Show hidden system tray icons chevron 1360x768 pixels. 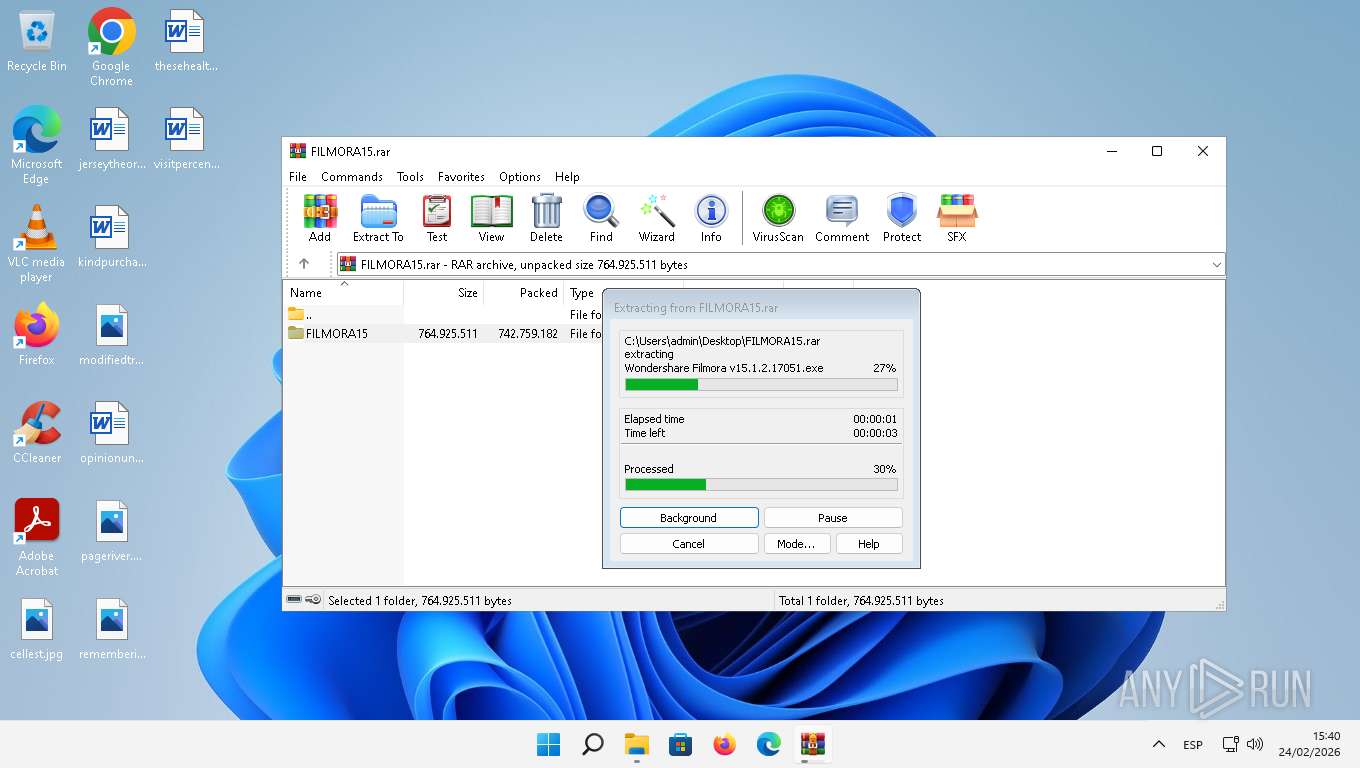click(1158, 744)
